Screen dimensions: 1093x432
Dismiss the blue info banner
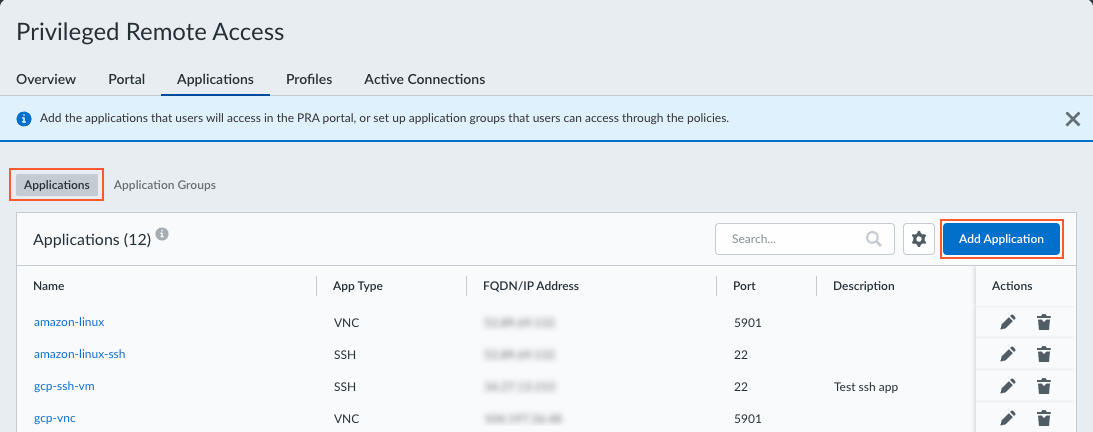(1072, 119)
